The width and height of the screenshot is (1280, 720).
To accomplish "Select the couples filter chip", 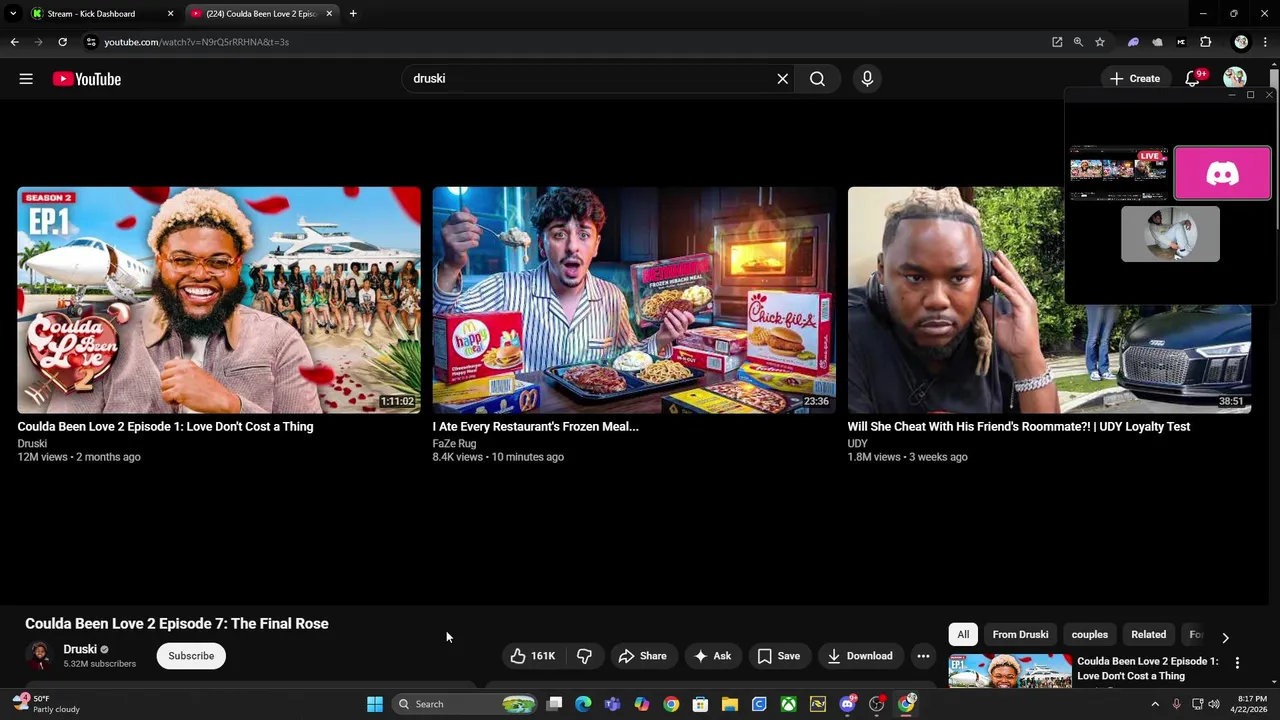I will pyautogui.click(x=1089, y=634).
